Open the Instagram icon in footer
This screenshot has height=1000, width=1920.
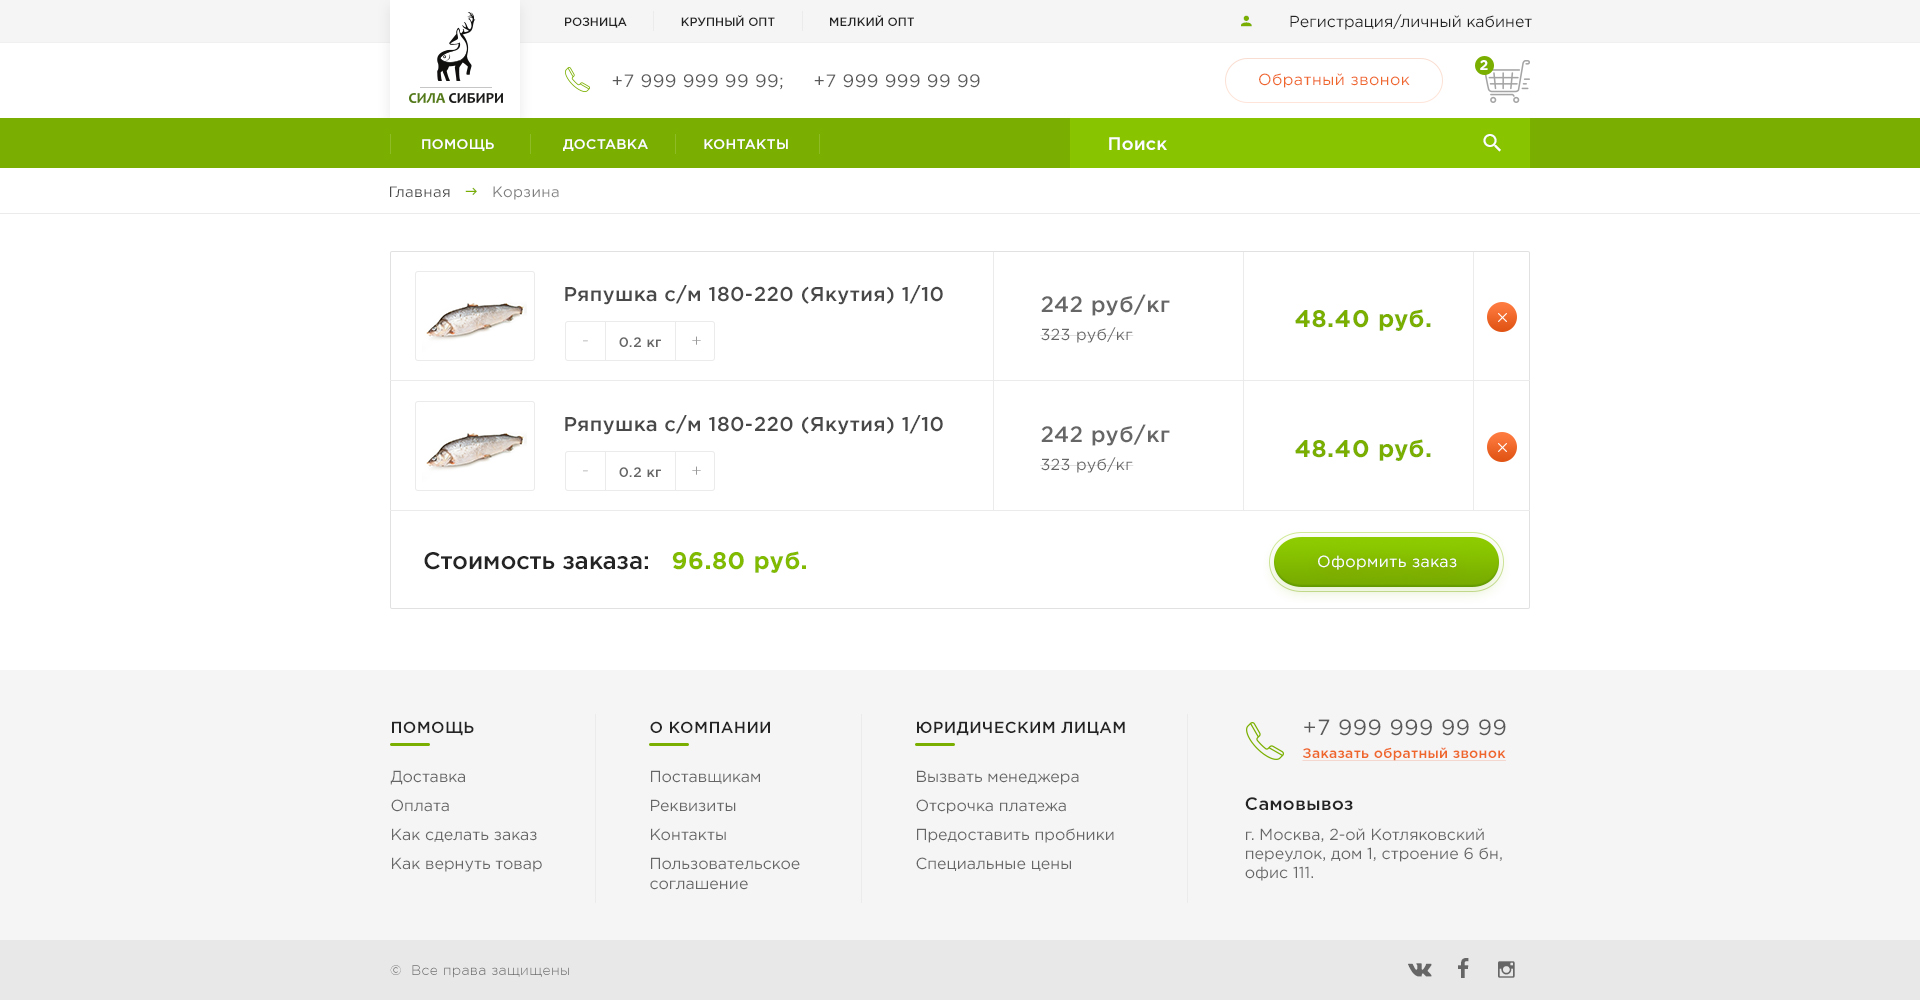pyautogui.click(x=1506, y=969)
